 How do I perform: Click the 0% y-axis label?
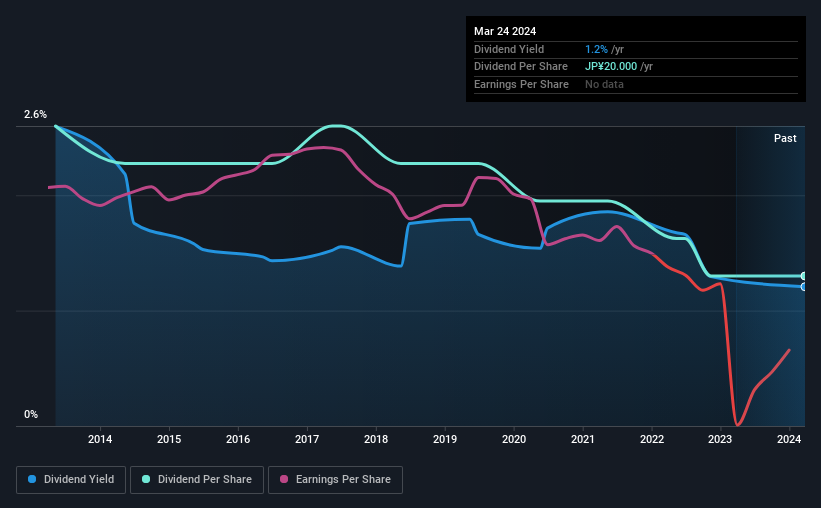tap(31, 414)
